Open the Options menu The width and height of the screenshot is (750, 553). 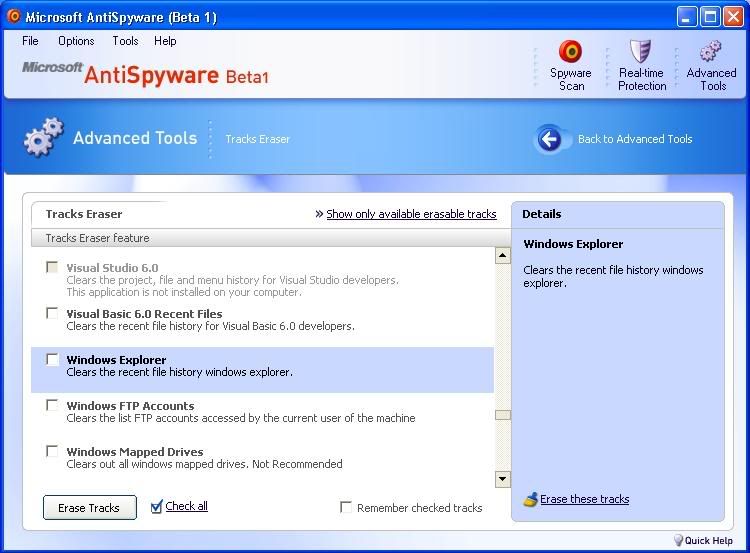76,41
